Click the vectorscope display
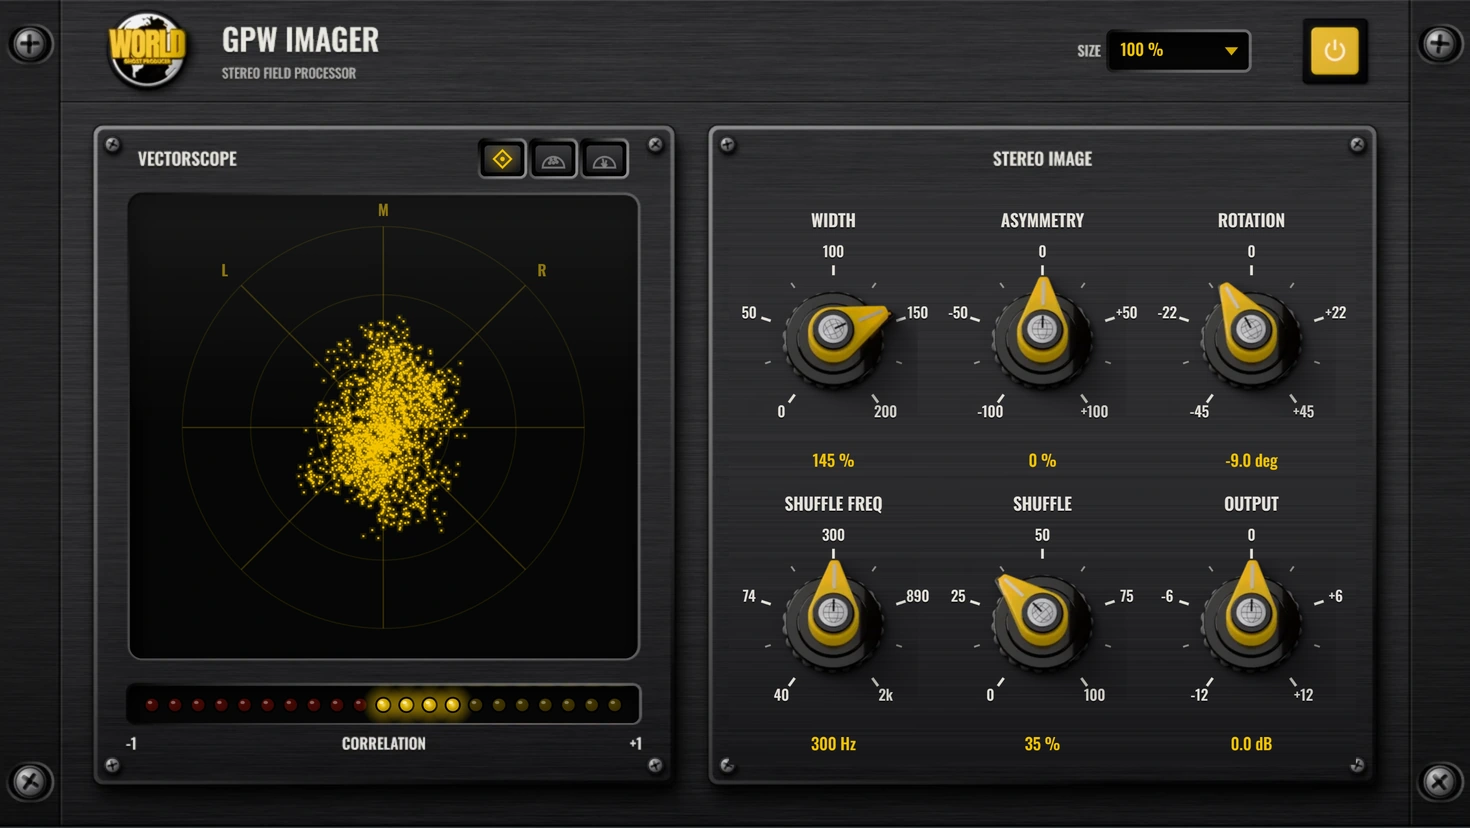Image resolution: width=1470 pixels, height=828 pixels. pyautogui.click(x=383, y=427)
